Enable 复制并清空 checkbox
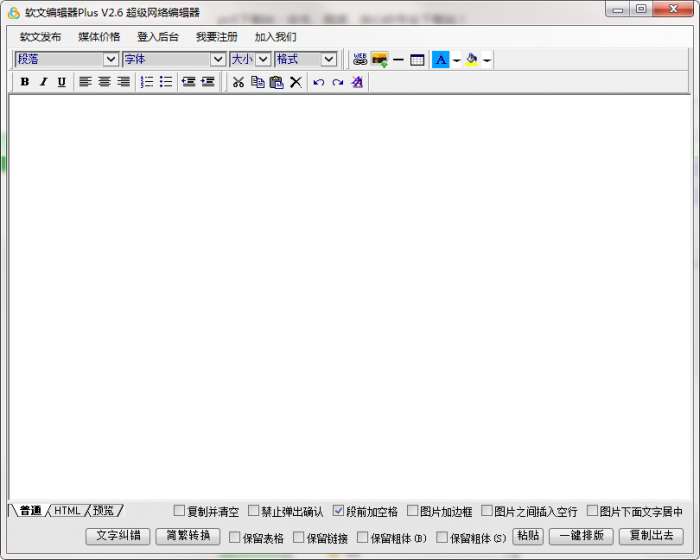Screen dimensions: 700x560 coord(180,511)
